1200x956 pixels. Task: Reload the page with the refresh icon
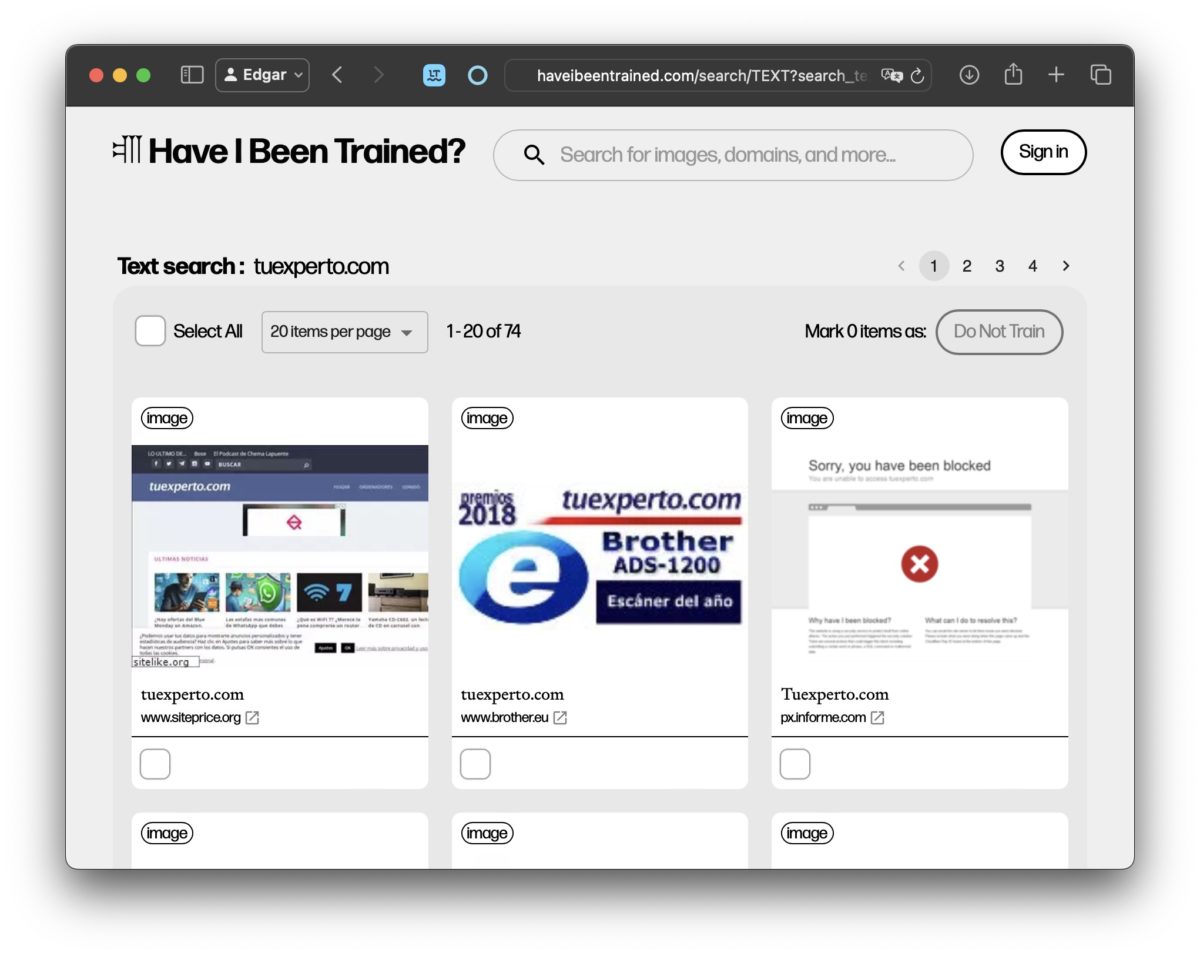918,75
